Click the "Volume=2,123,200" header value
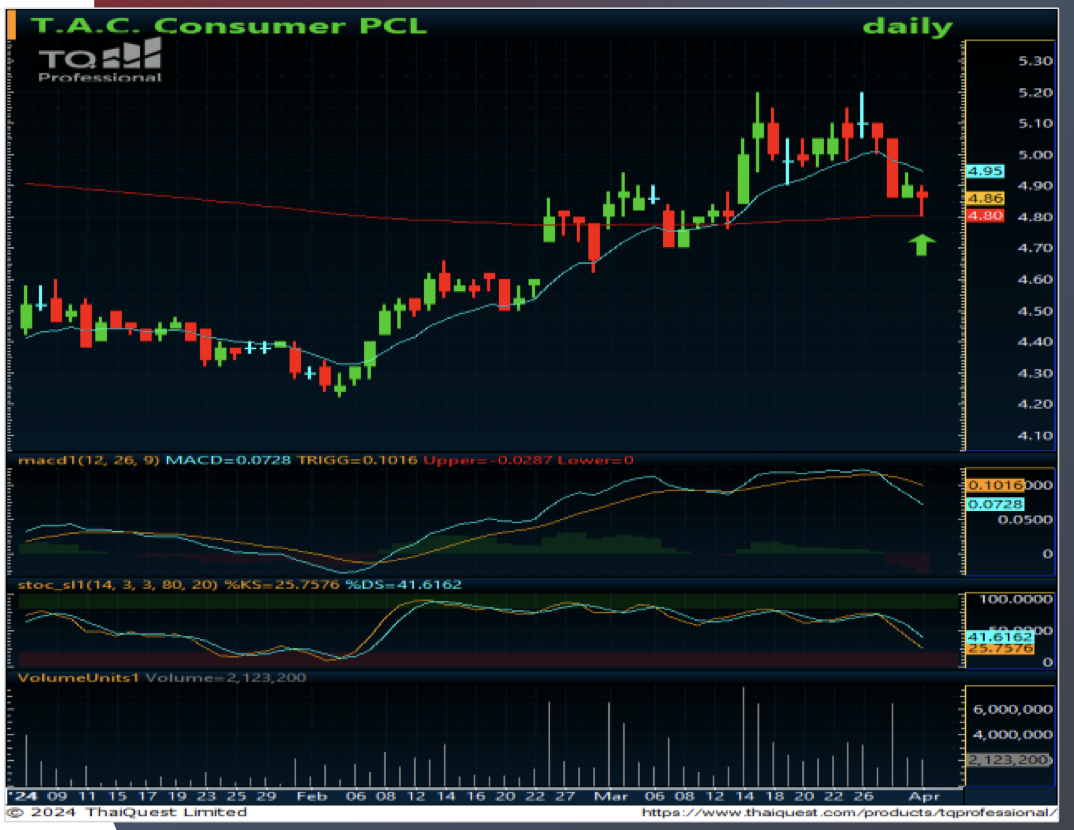 point(226,677)
